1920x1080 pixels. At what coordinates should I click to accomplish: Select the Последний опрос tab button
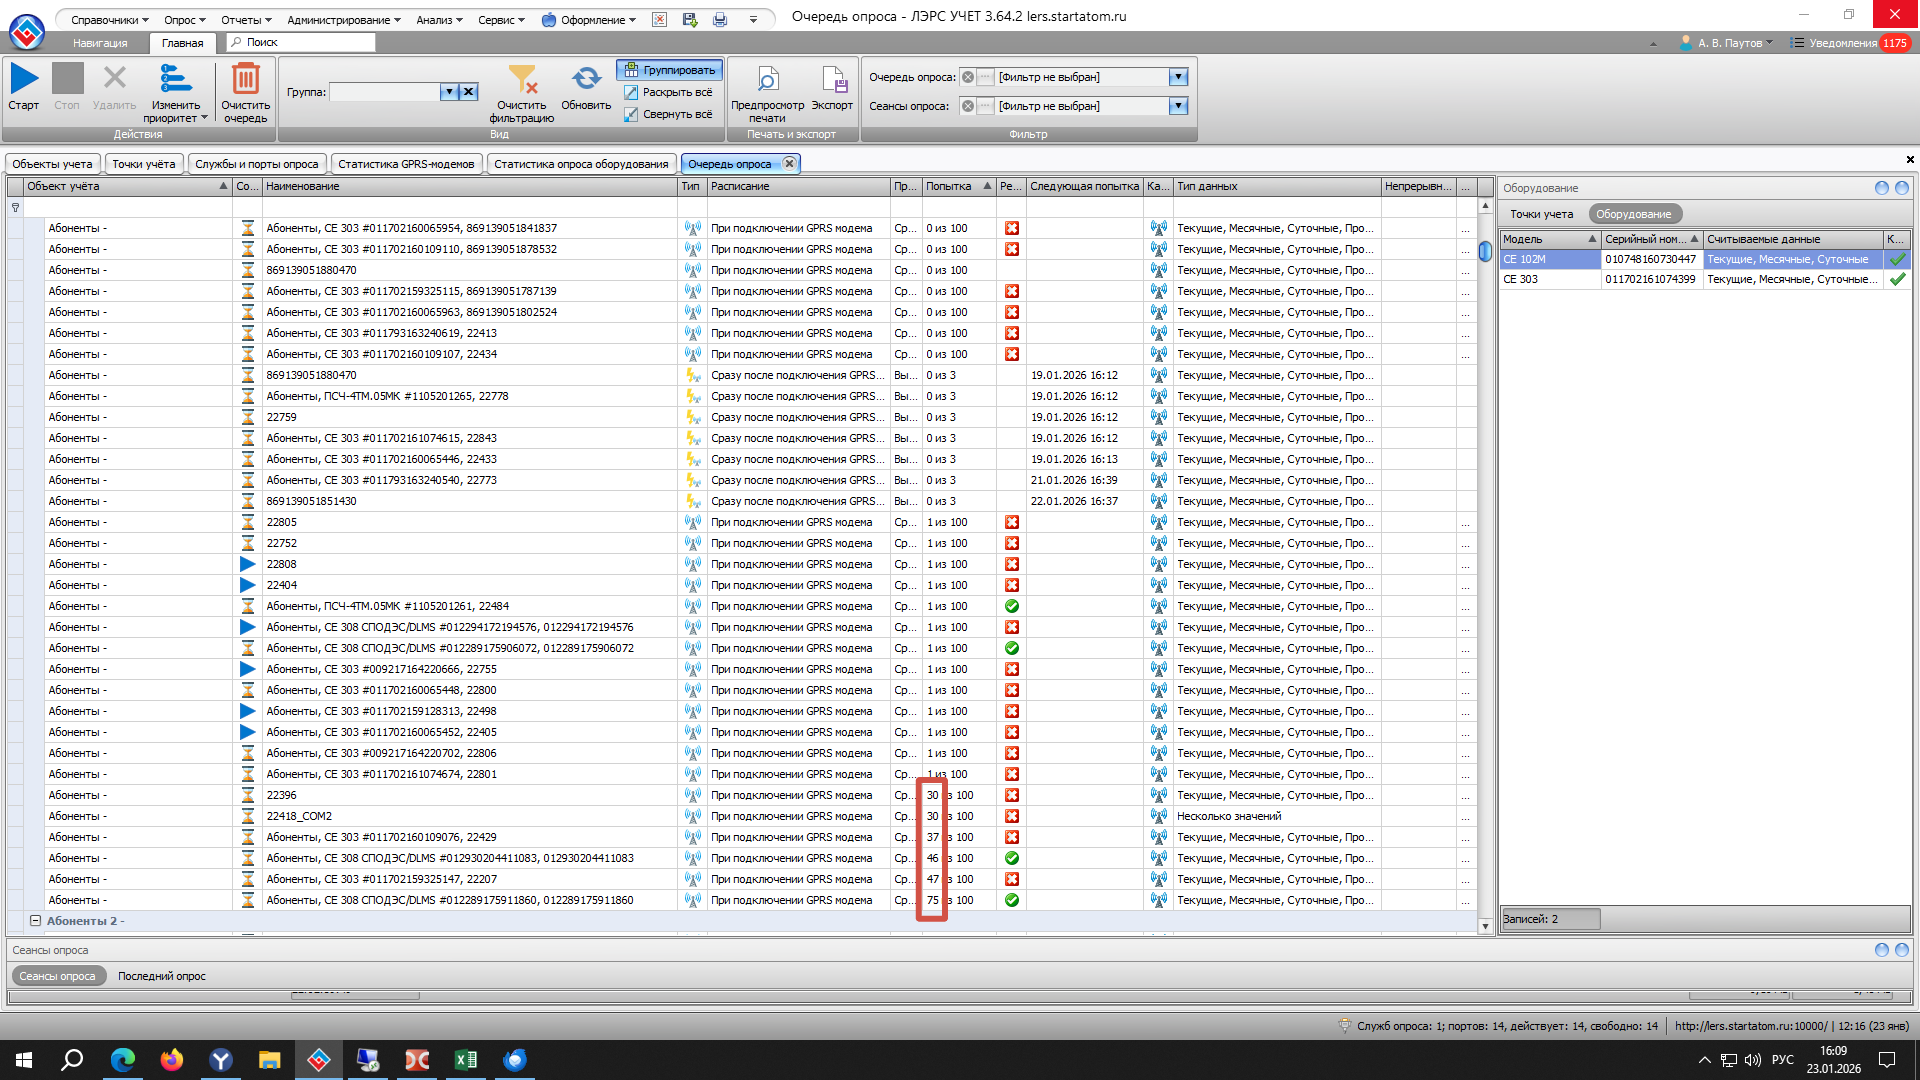coord(162,976)
